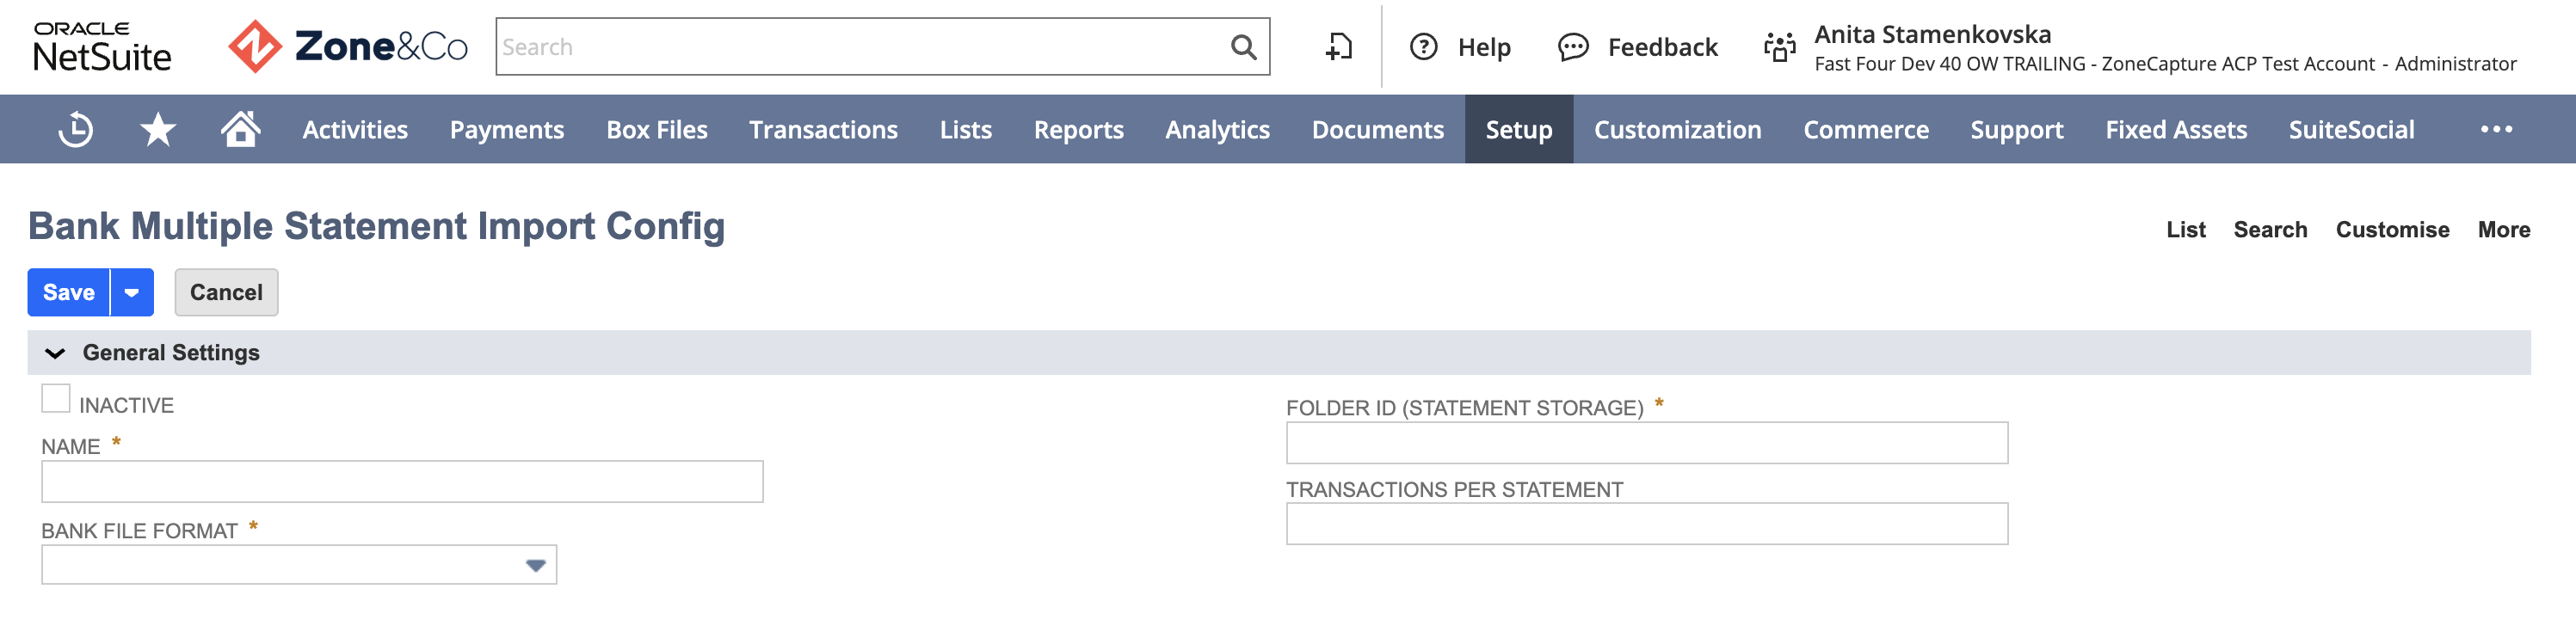Click the change roles icon
This screenshot has height=626, width=2576.
1779,47
